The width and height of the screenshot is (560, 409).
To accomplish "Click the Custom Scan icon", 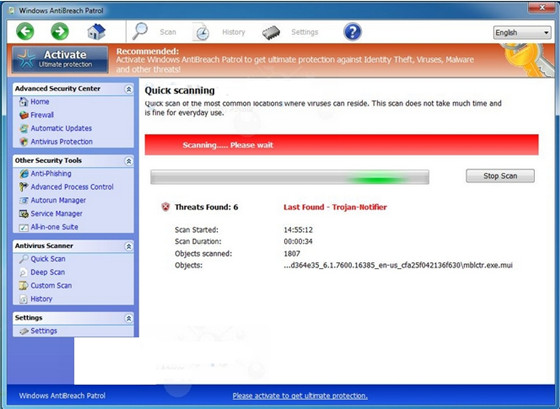I will (x=24, y=285).
